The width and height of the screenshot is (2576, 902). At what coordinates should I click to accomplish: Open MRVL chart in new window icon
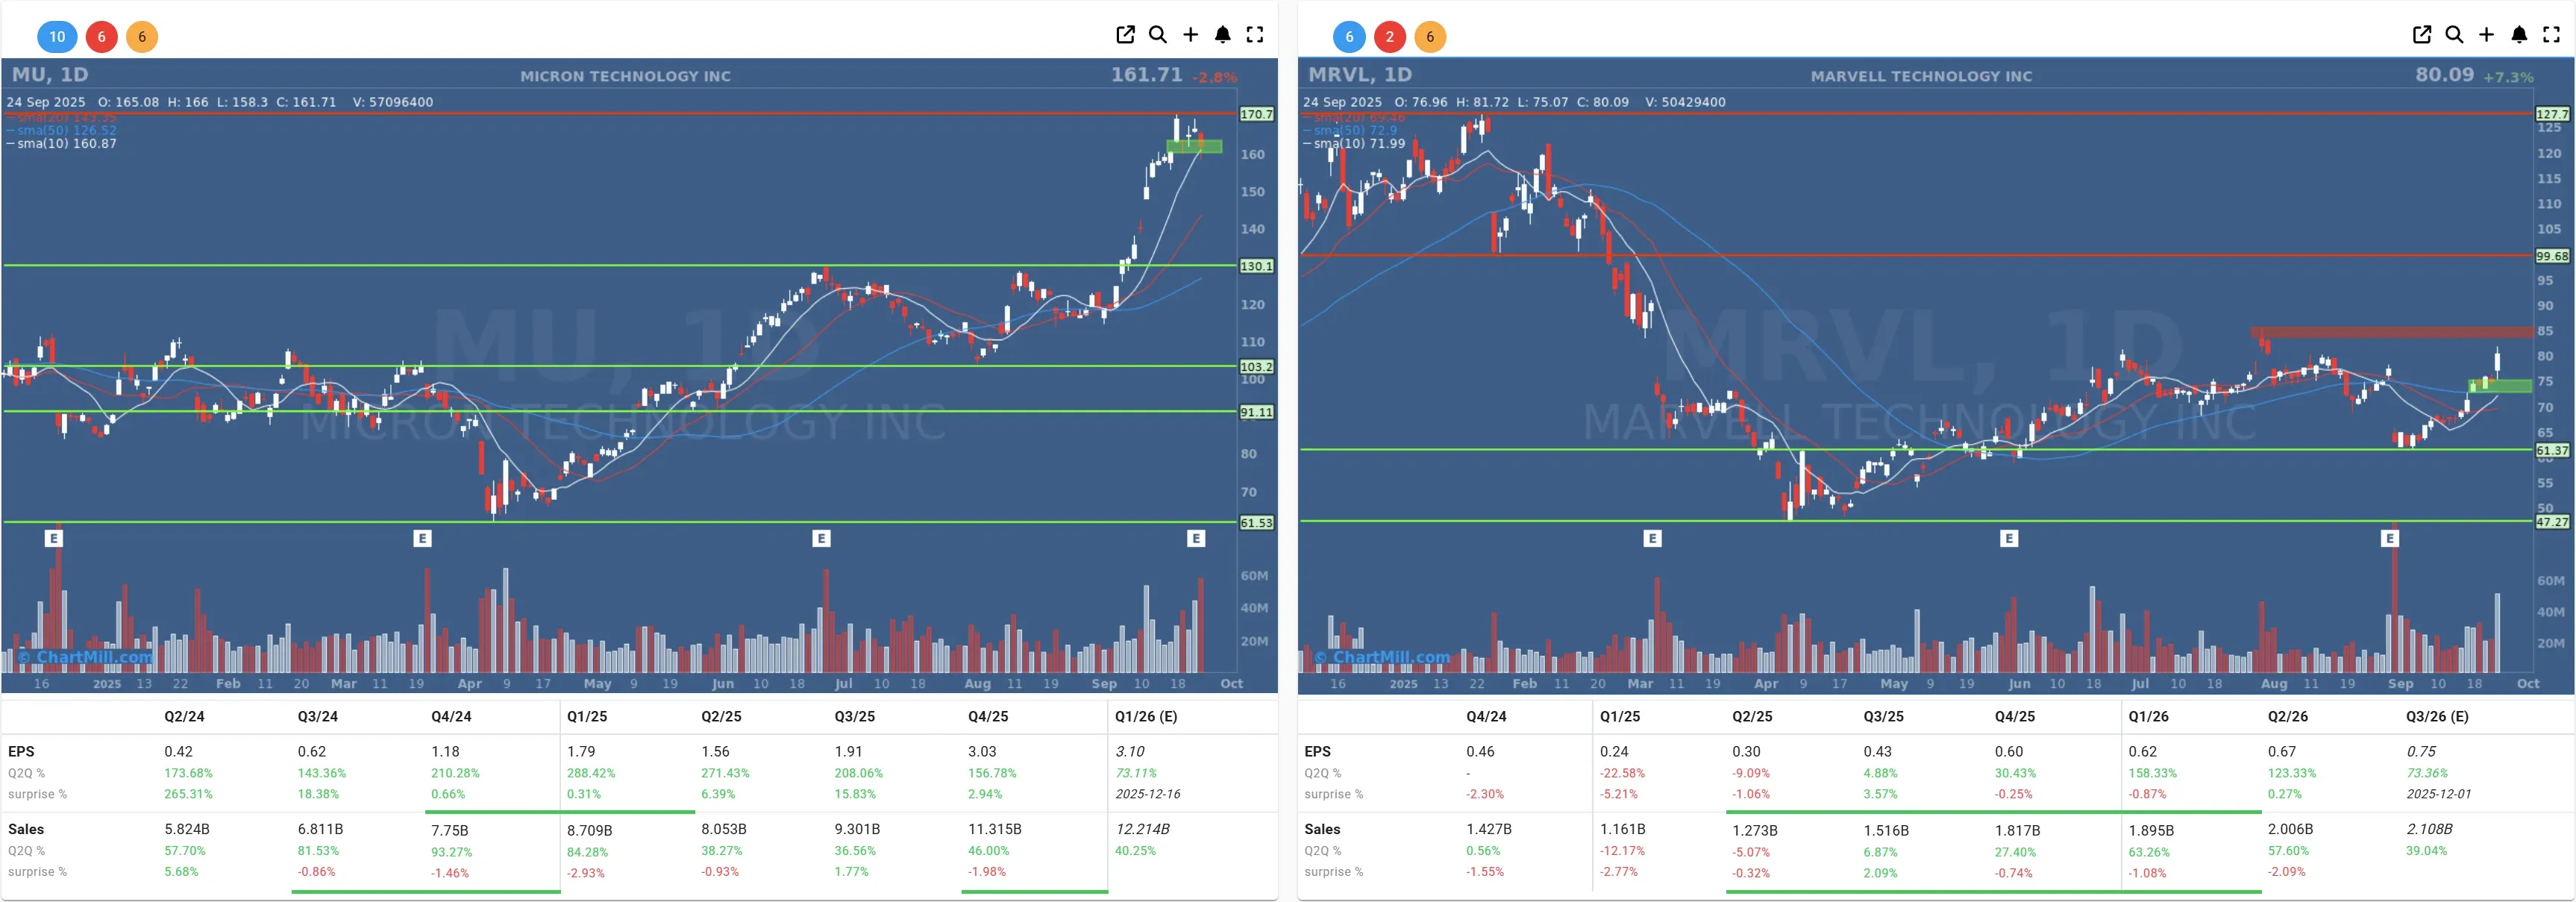(2422, 35)
